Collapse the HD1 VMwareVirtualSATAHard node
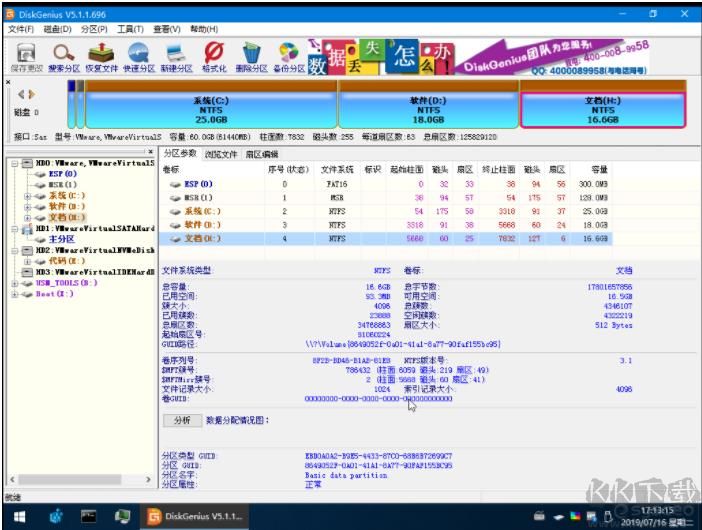This screenshot has width=702, height=530. pos(15,229)
